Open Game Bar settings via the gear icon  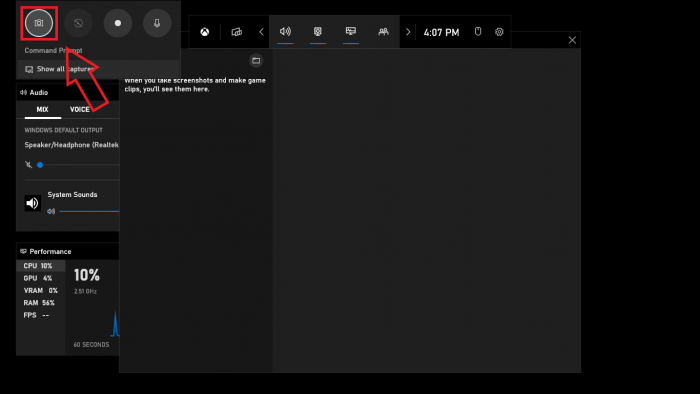click(x=499, y=32)
